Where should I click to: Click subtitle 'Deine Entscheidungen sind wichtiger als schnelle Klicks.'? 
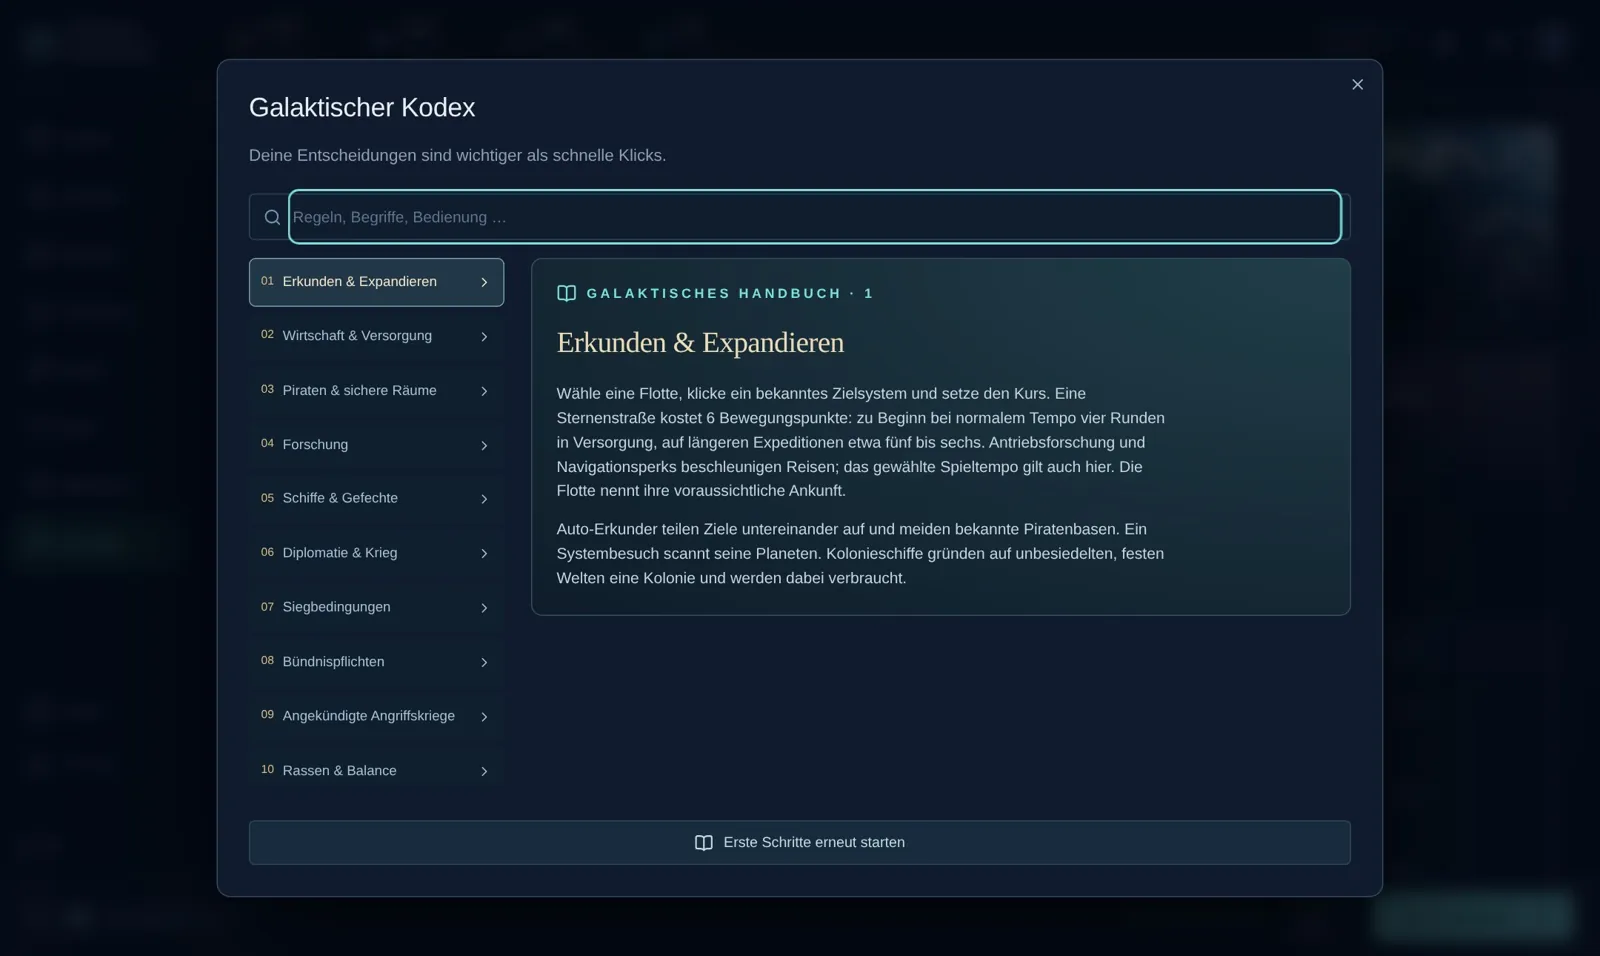(457, 156)
